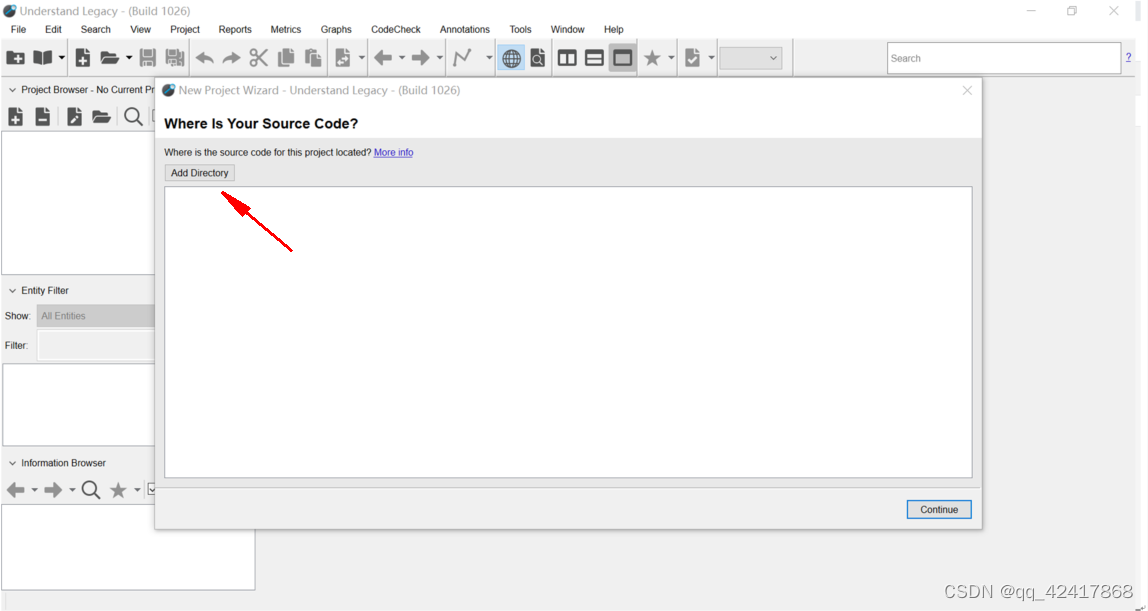Click open folder icon in Project Browser
Viewport: 1148px width, 611px height.
(101, 116)
